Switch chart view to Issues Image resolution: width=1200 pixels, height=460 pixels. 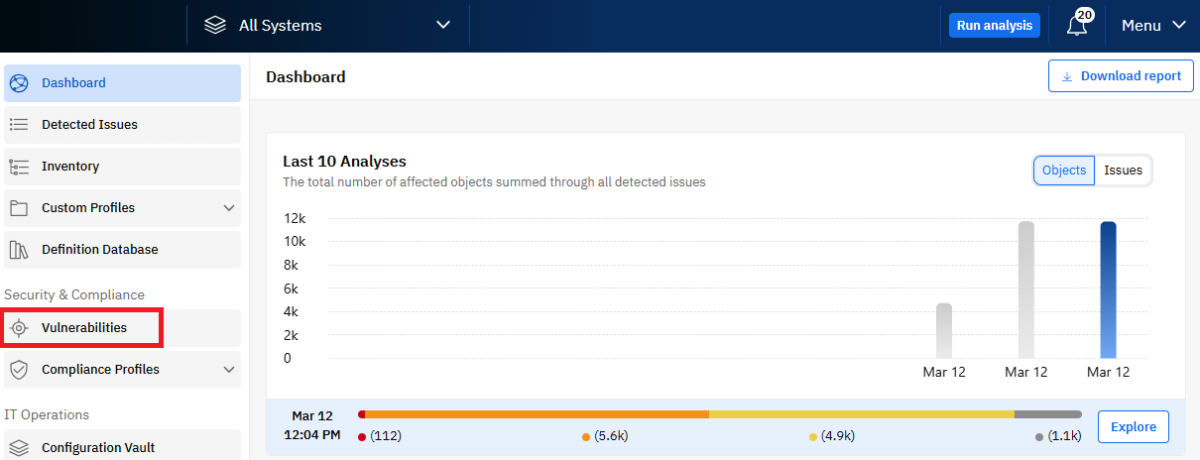pyautogui.click(x=1123, y=171)
